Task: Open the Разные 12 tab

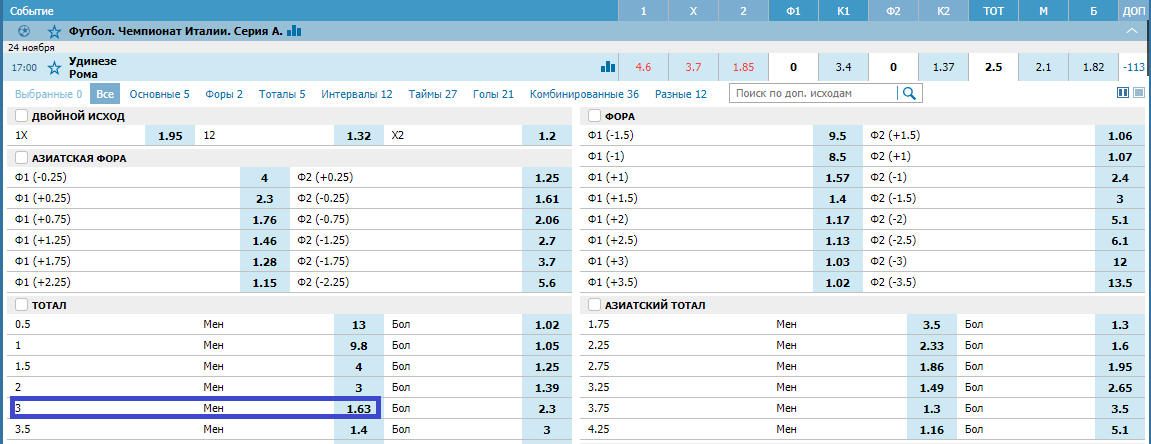Action: (x=680, y=94)
